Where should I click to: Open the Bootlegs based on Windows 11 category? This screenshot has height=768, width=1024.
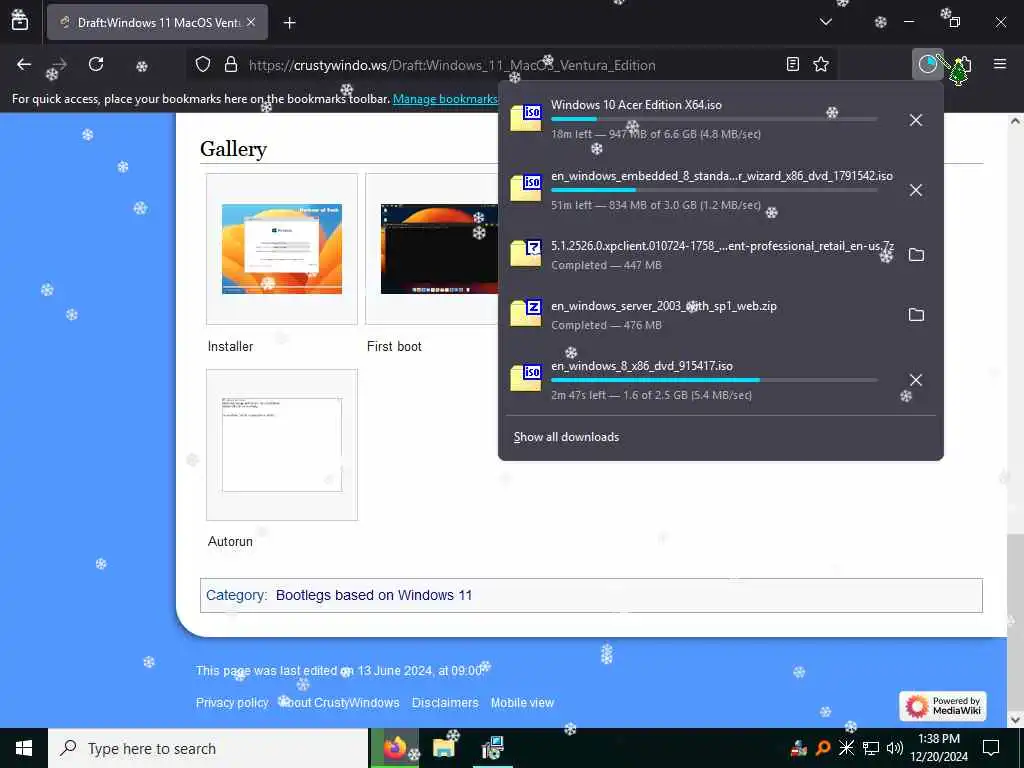374,595
